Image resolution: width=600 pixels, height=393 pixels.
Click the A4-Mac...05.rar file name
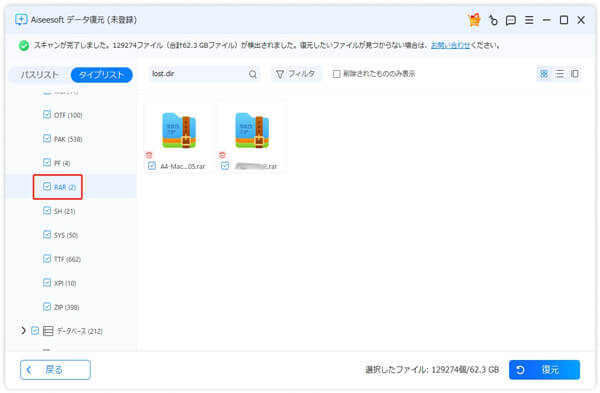(x=183, y=166)
